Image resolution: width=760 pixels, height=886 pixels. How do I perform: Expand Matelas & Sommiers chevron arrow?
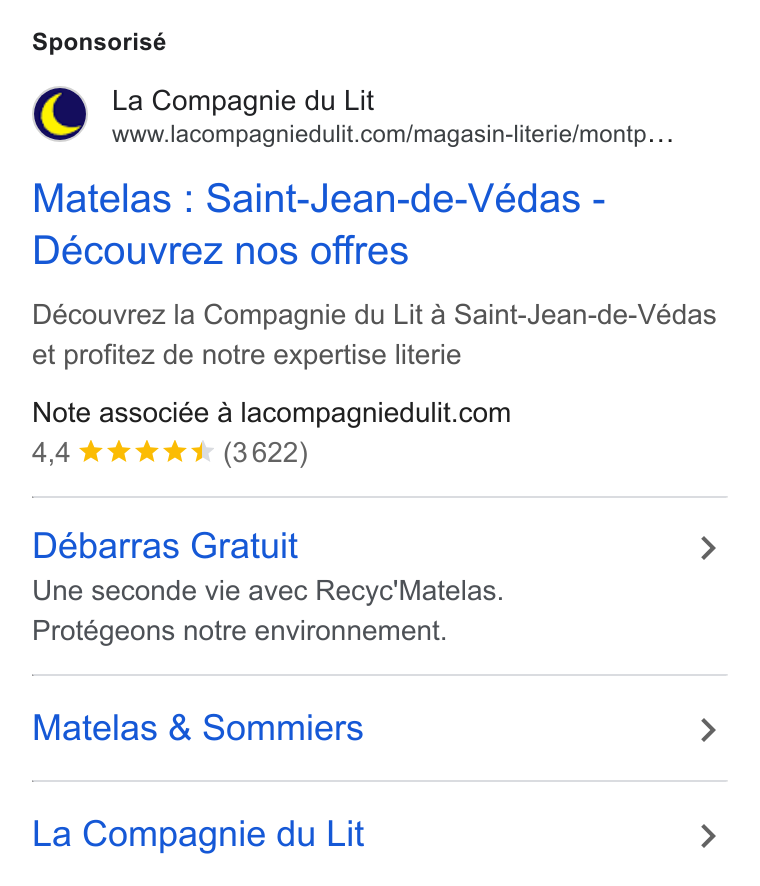[x=708, y=730]
